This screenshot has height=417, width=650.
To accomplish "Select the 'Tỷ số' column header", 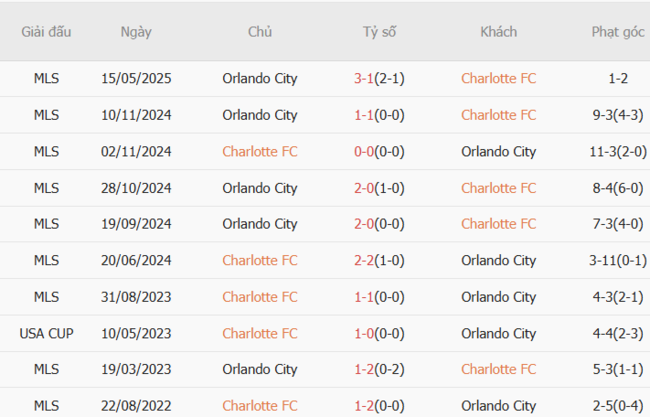I will (379, 32).
